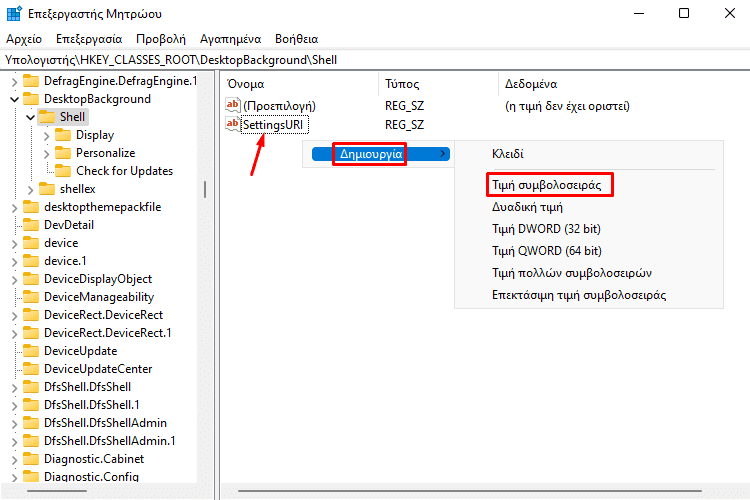750x500 pixels.
Task: Select the DeviceRect.DeviceRect.1 key
Action: click(x=108, y=333)
